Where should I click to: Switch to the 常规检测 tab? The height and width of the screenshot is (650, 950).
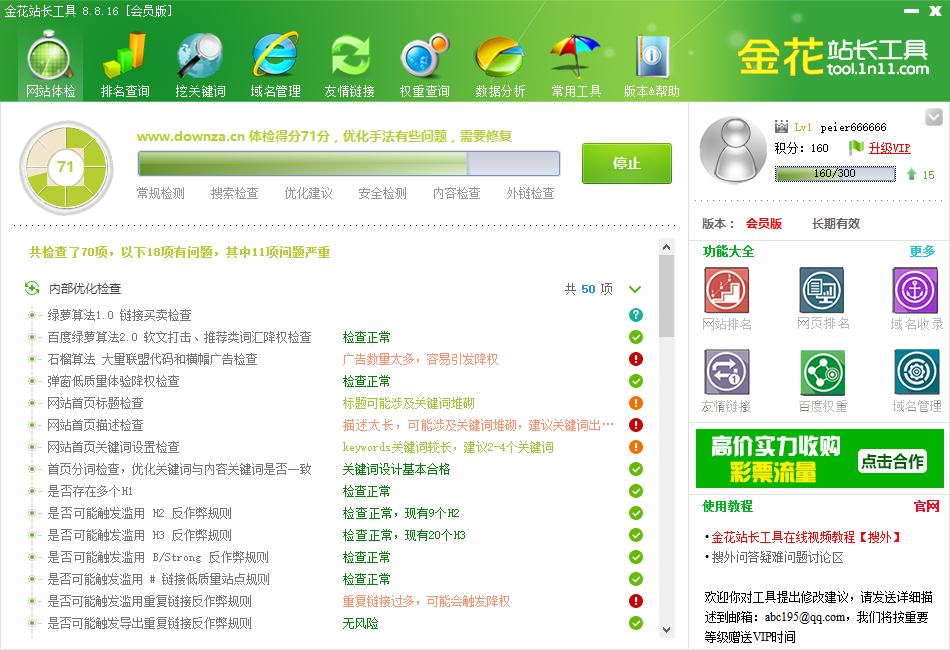pyautogui.click(x=161, y=193)
